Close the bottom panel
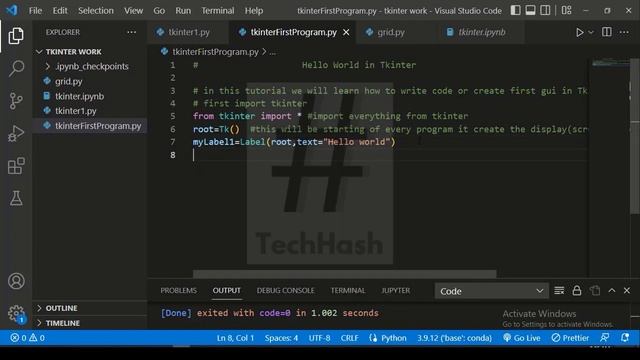 pyautogui.click(x=627, y=291)
